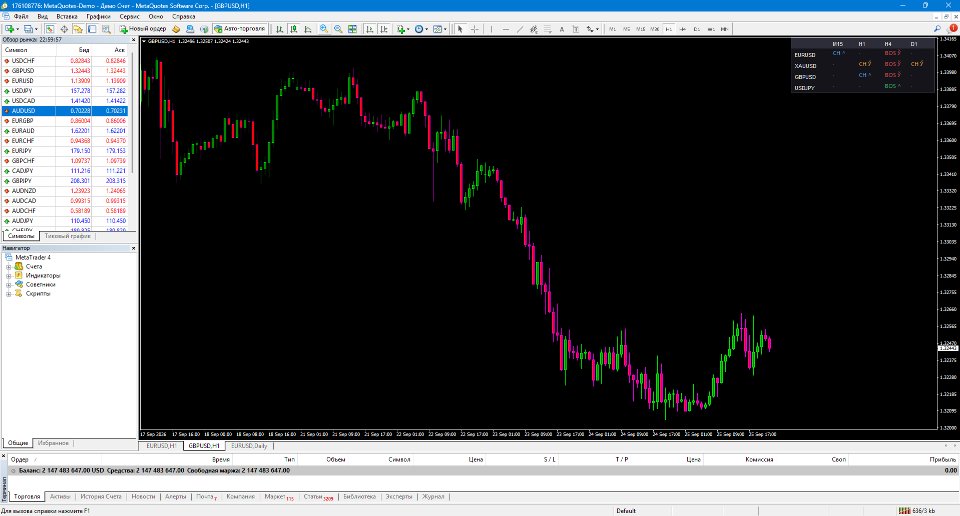Open the Profiles toolbar icon

click(x=28, y=29)
